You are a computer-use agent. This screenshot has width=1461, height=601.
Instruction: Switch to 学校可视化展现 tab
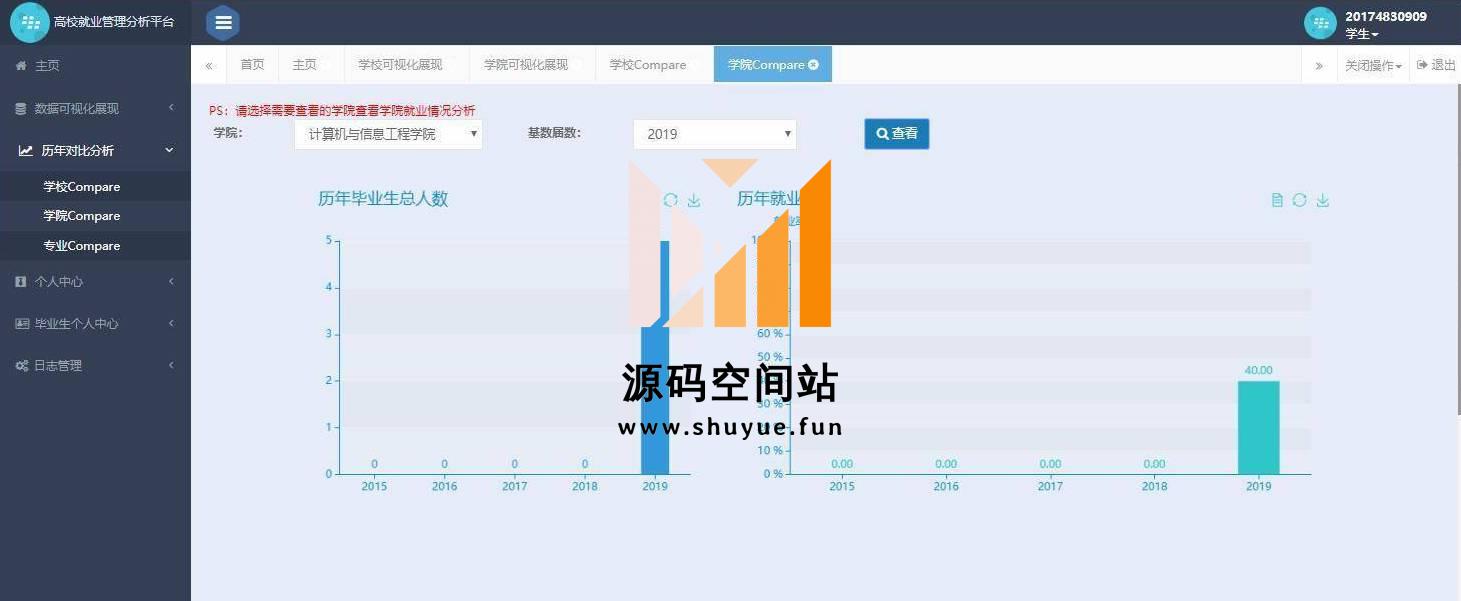pos(400,65)
